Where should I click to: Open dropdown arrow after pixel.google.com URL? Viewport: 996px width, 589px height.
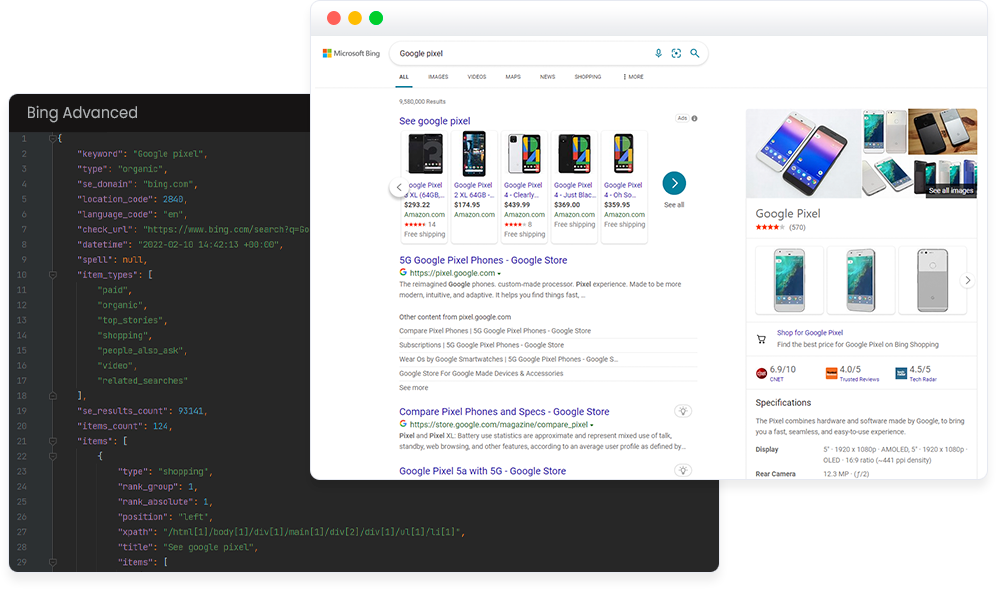[499, 274]
